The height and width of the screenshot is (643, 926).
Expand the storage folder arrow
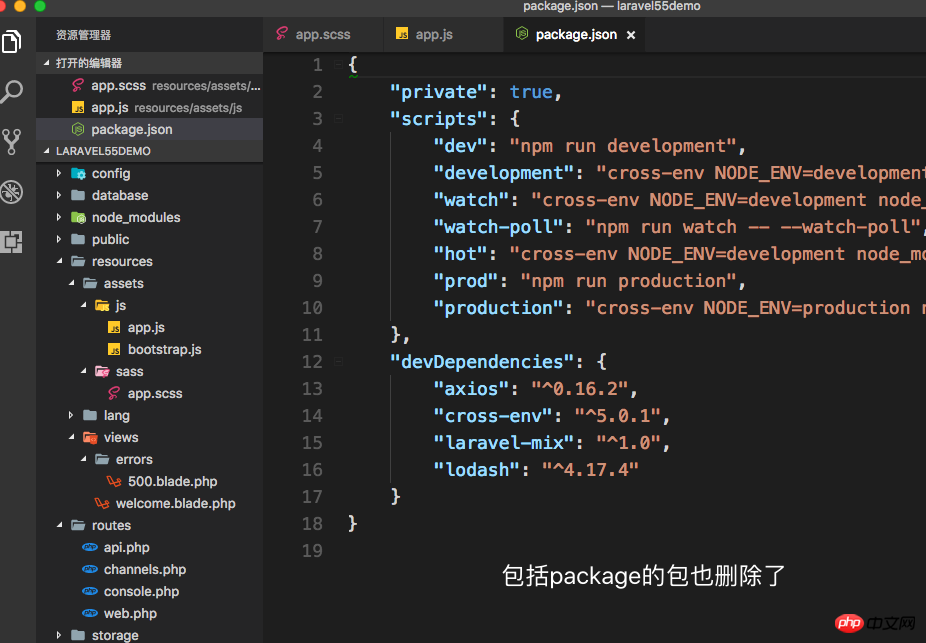click(58, 635)
